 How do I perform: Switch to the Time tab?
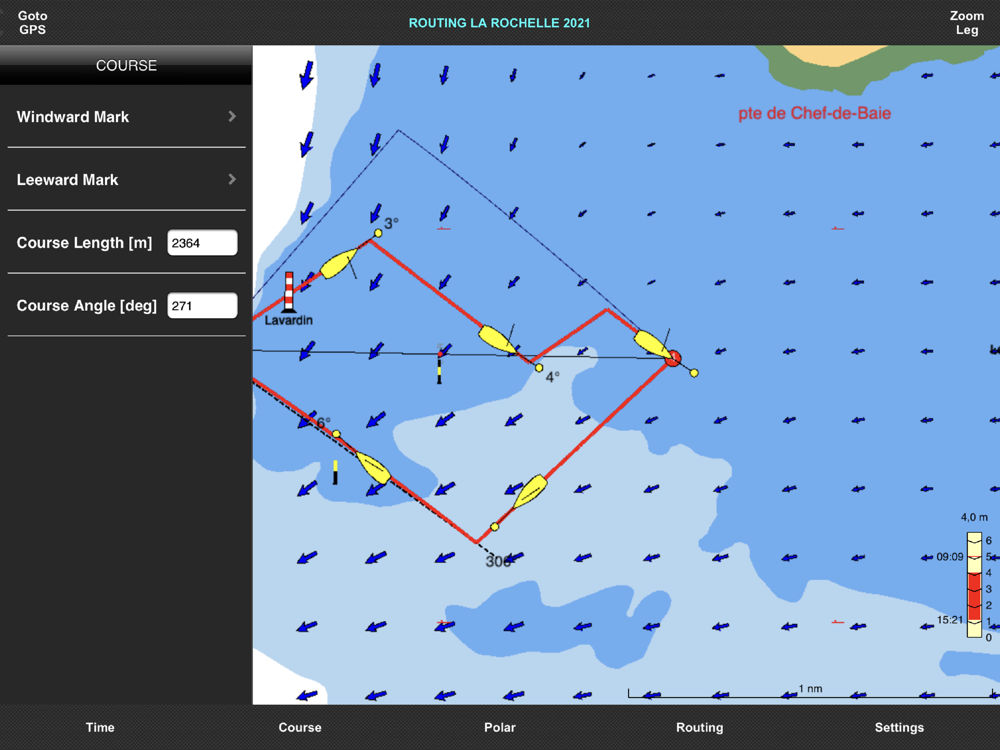[x=100, y=727]
